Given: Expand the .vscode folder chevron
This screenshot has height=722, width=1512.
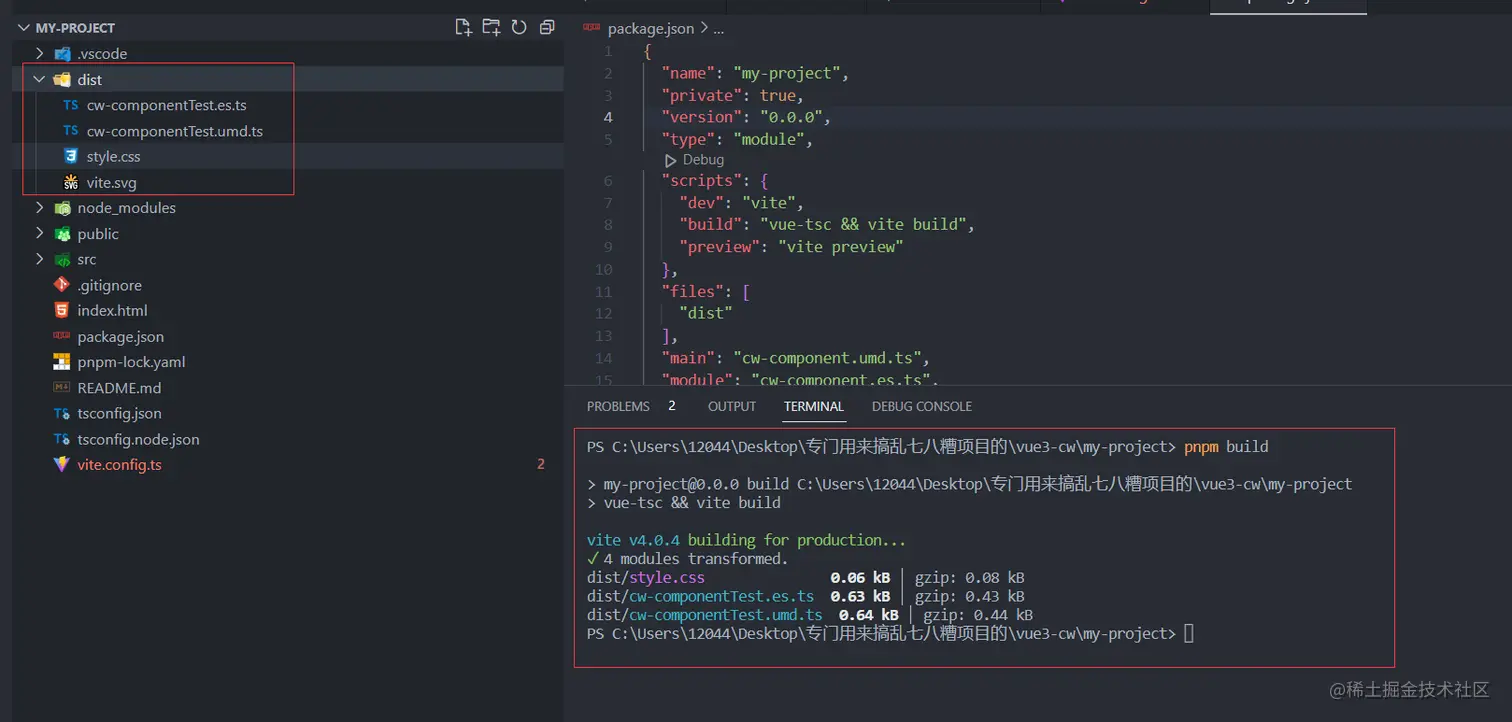Looking at the screenshot, I should click(x=40, y=54).
